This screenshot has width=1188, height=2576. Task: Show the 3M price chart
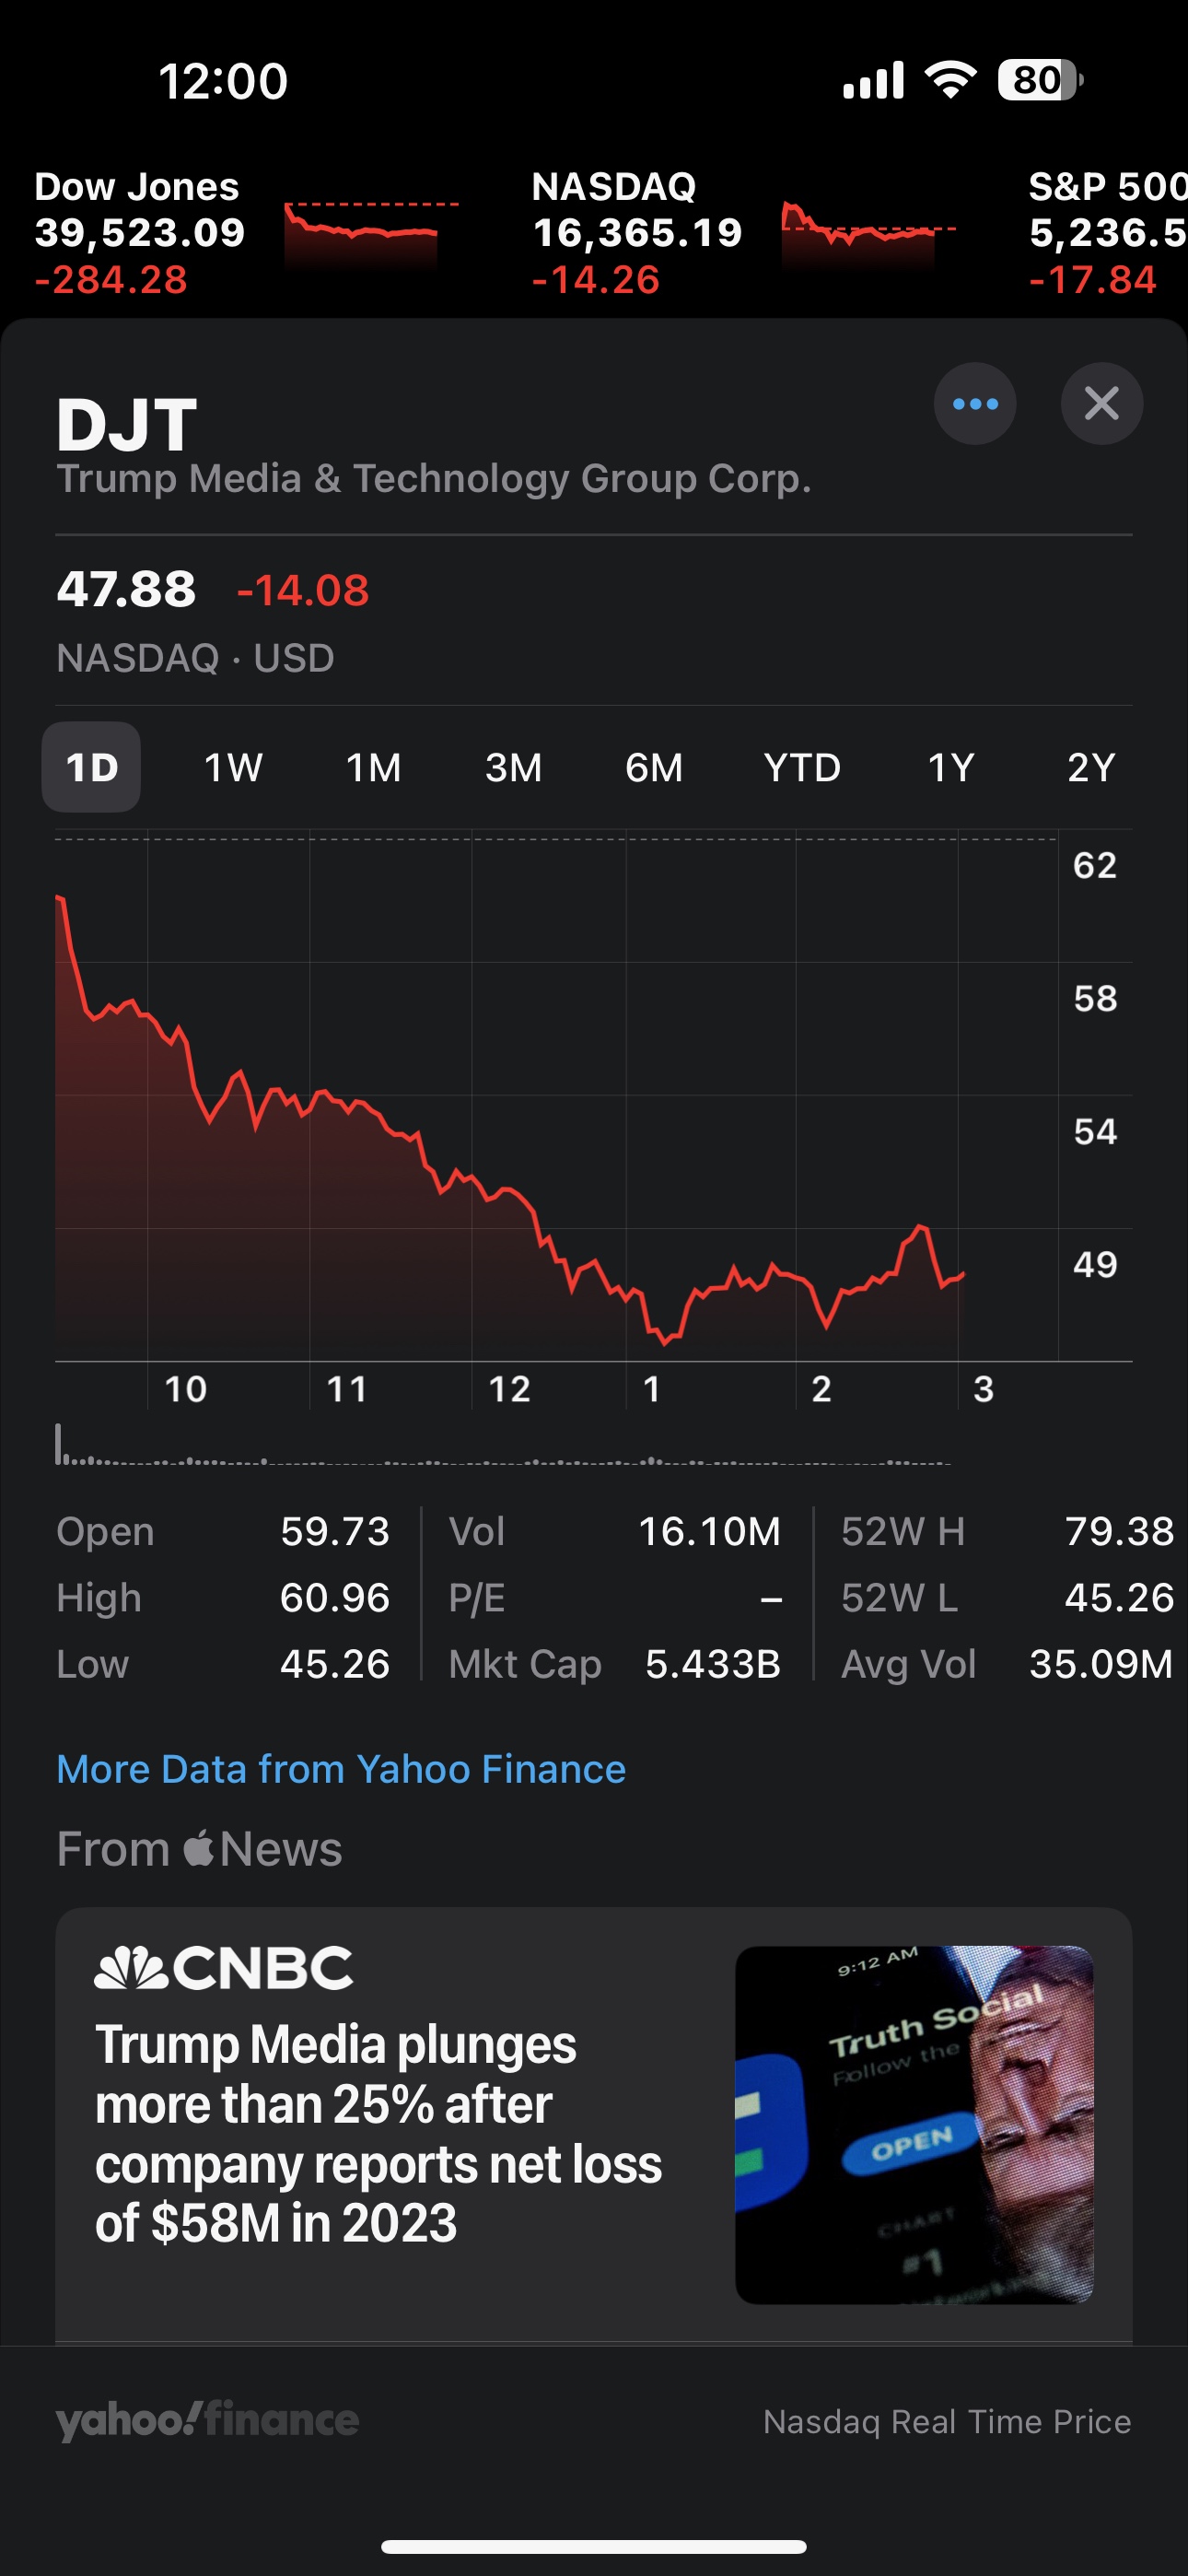(x=513, y=767)
